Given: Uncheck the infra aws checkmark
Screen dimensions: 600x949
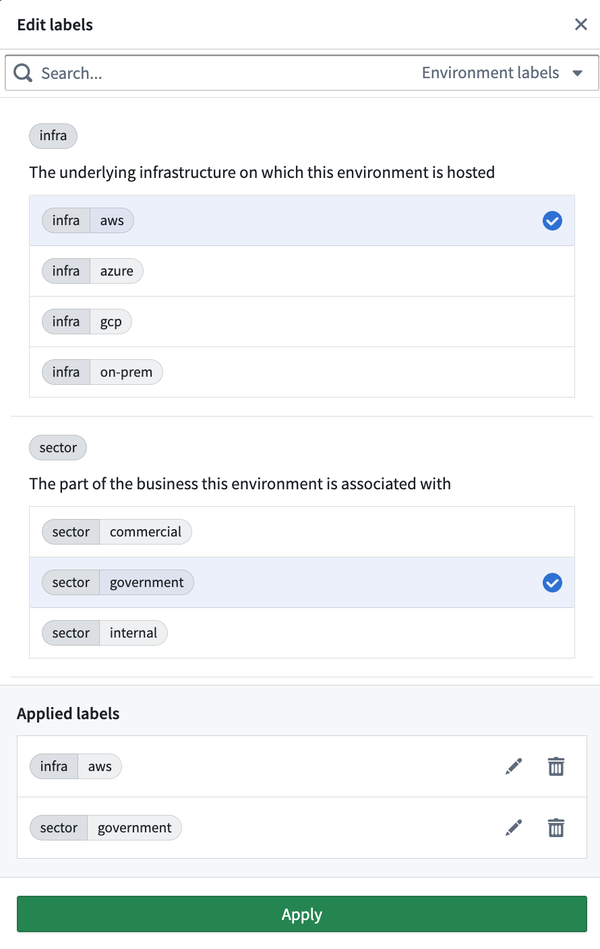Looking at the screenshot, I should 552,221.
